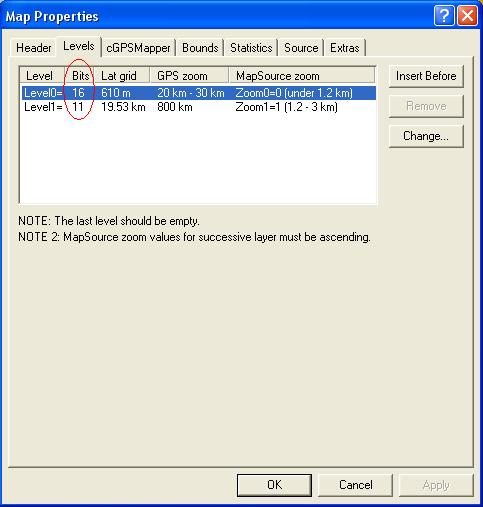Select the Level0= row
The image size is (483, 507).
point(199,93)
